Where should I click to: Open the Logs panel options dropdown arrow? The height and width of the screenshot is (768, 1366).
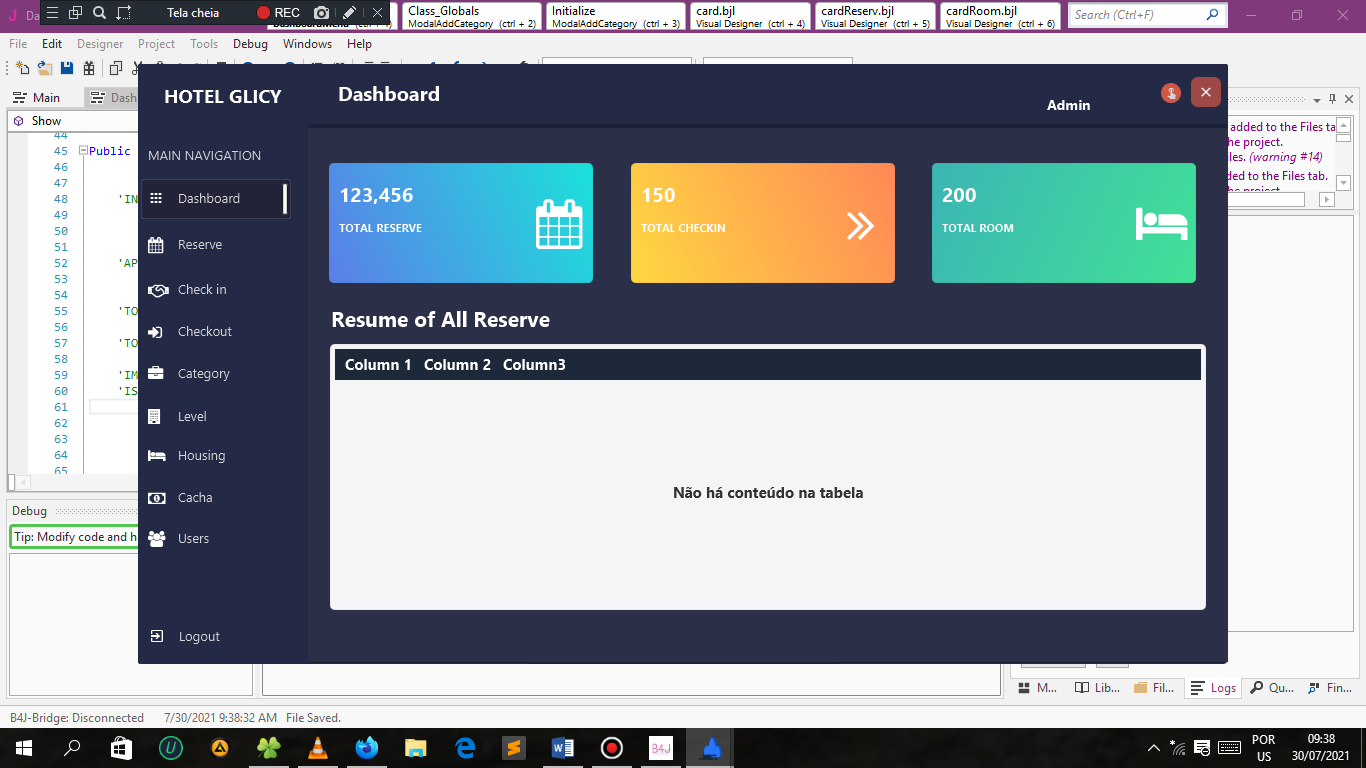(1317, 99)
